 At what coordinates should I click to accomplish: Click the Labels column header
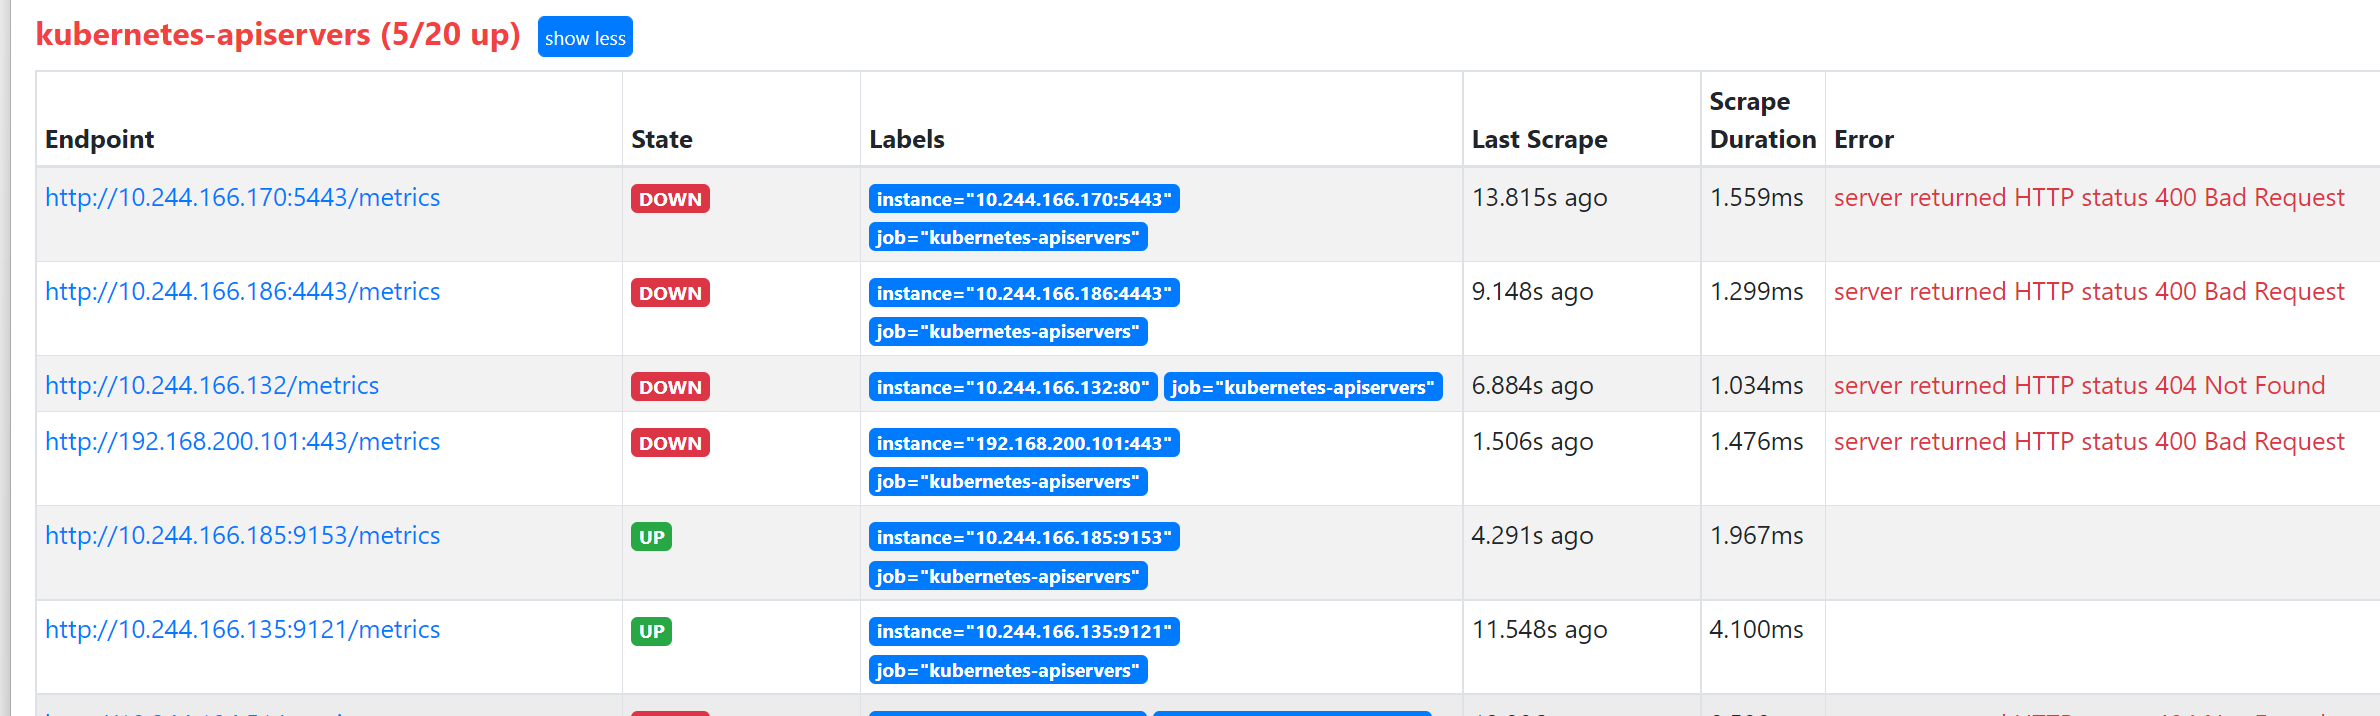pyautogui.click(x=907, y=139)
